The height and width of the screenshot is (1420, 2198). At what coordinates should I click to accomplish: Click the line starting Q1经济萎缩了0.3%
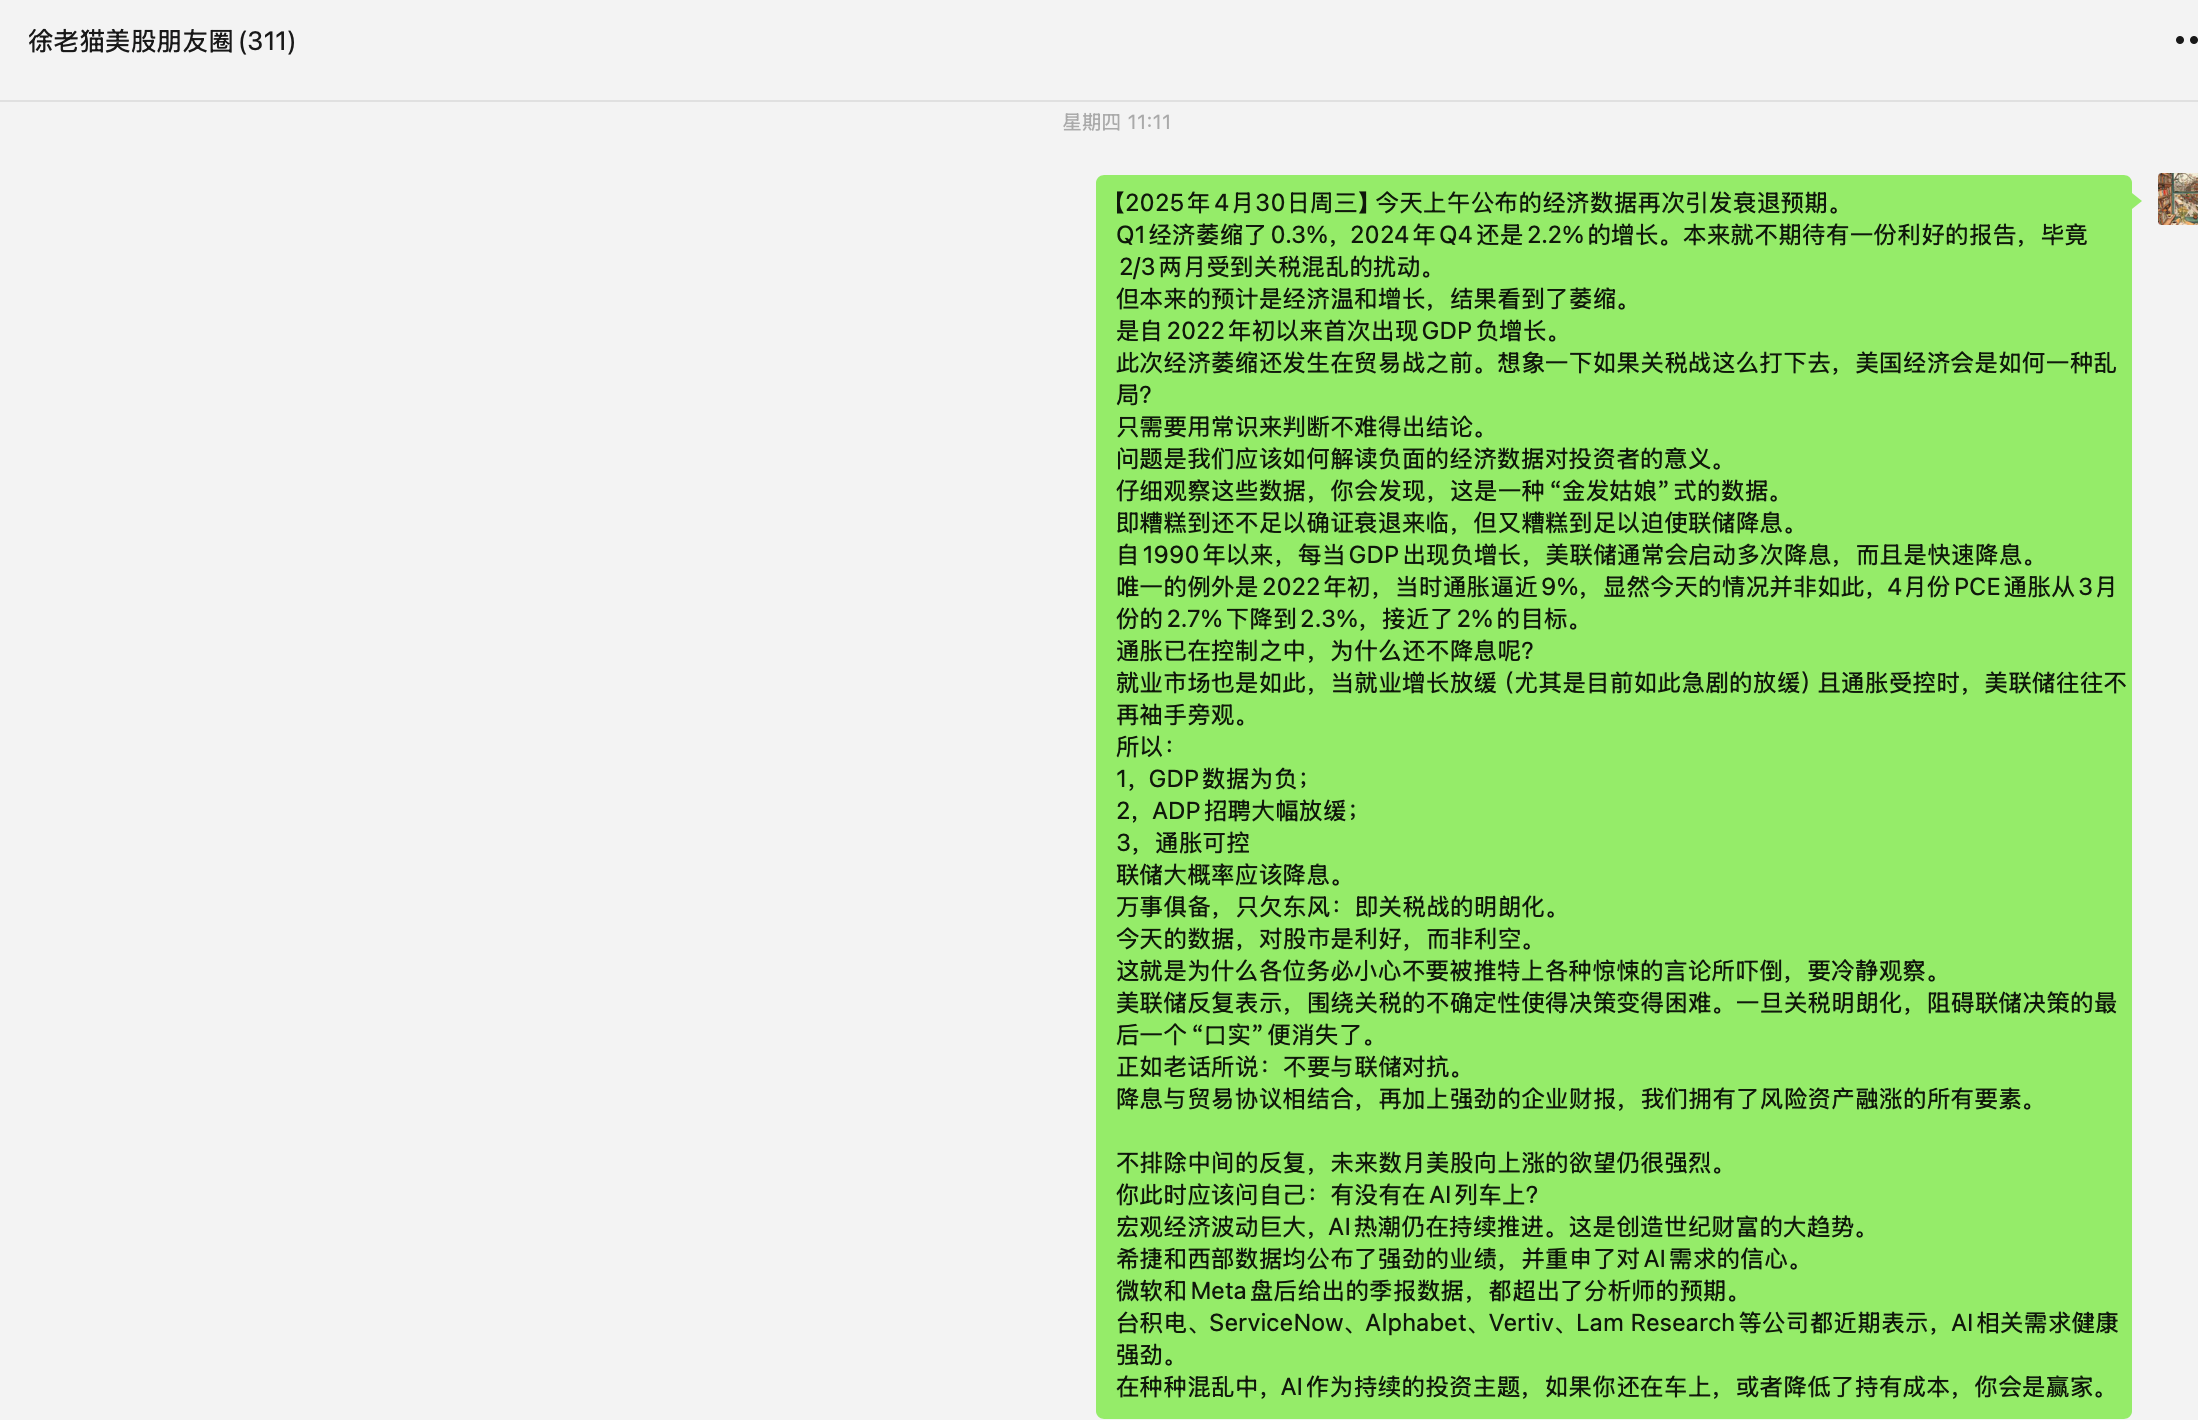[x=1600, y=235]
